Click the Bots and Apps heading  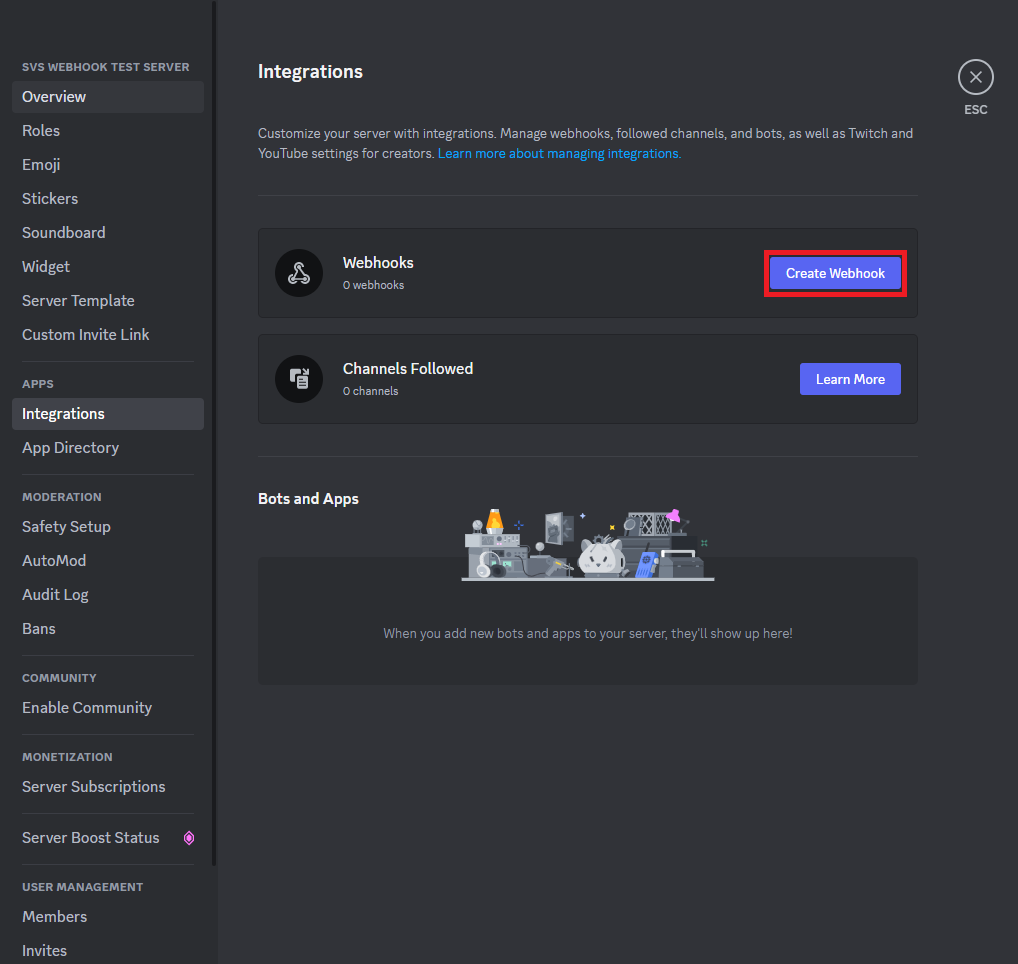click(308, 499)
